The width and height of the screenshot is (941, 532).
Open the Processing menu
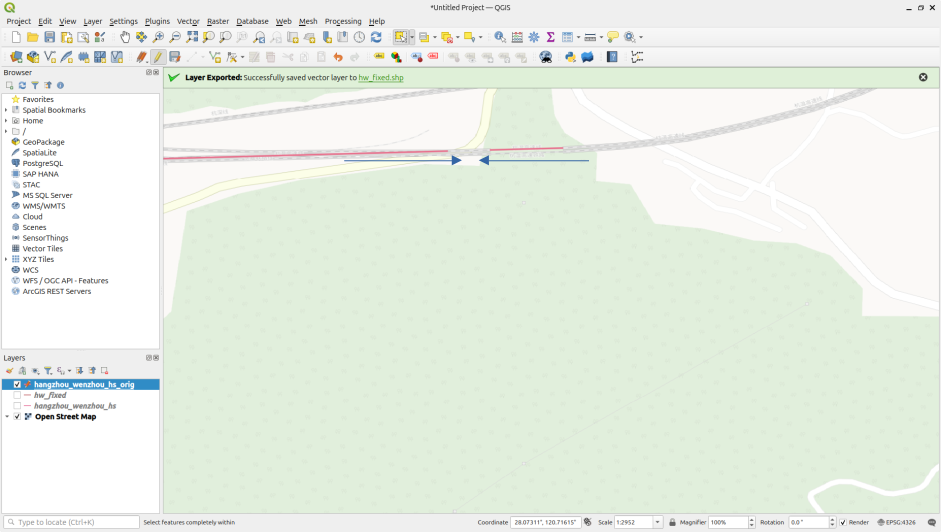(x=343, y=21)
